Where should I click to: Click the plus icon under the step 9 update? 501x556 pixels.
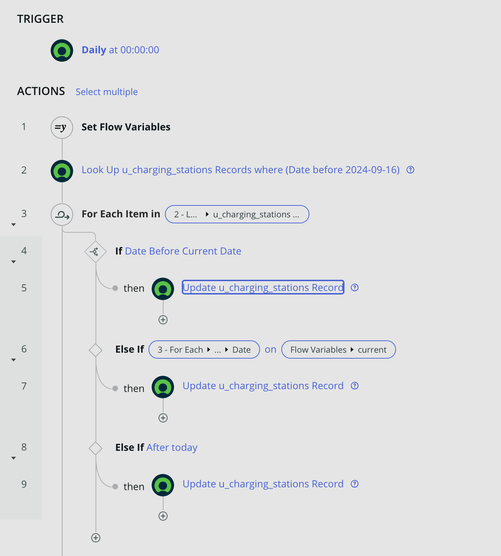pos(163,516)
